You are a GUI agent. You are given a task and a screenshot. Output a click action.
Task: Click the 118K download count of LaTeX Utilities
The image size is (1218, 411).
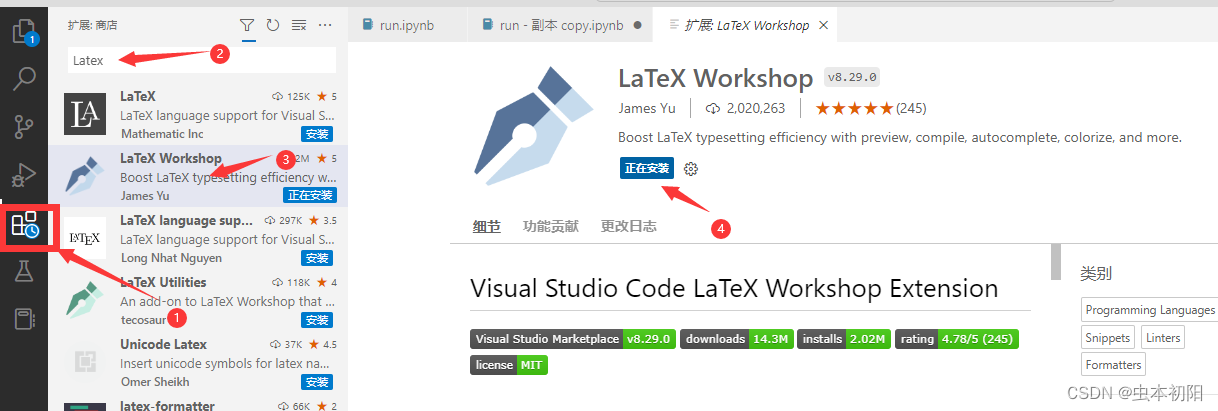tap(291, 282)
